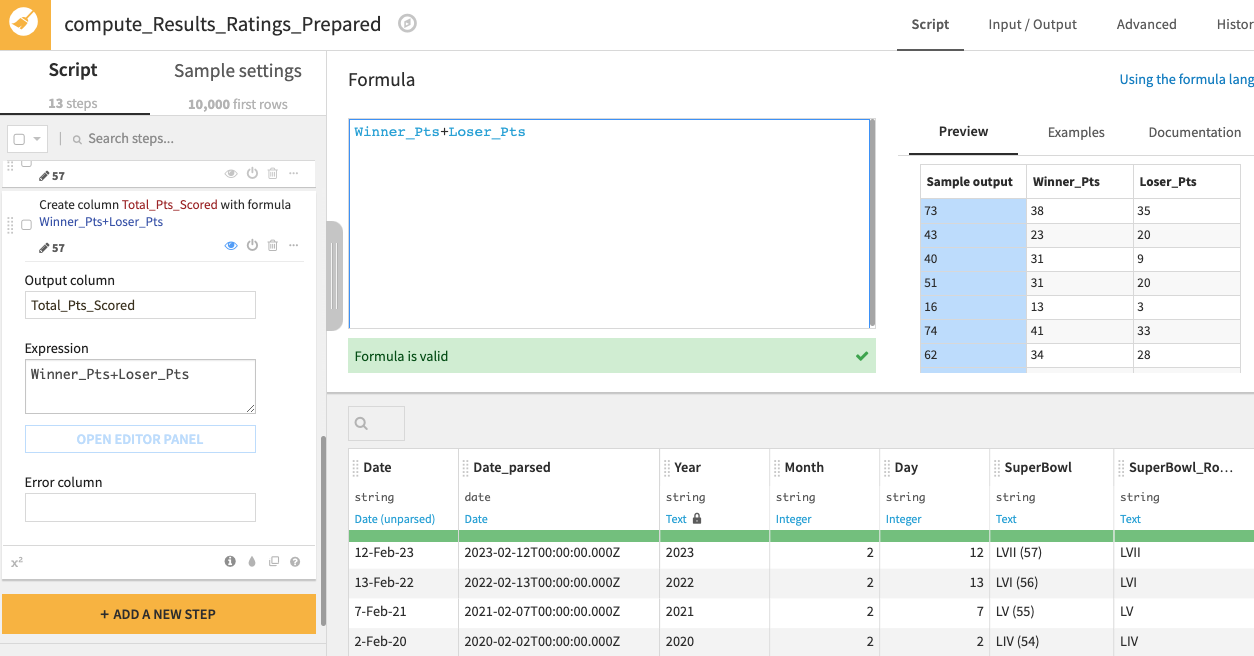Delete the Total_Pts_Scored step via trash icon

[x=272, y=245]
